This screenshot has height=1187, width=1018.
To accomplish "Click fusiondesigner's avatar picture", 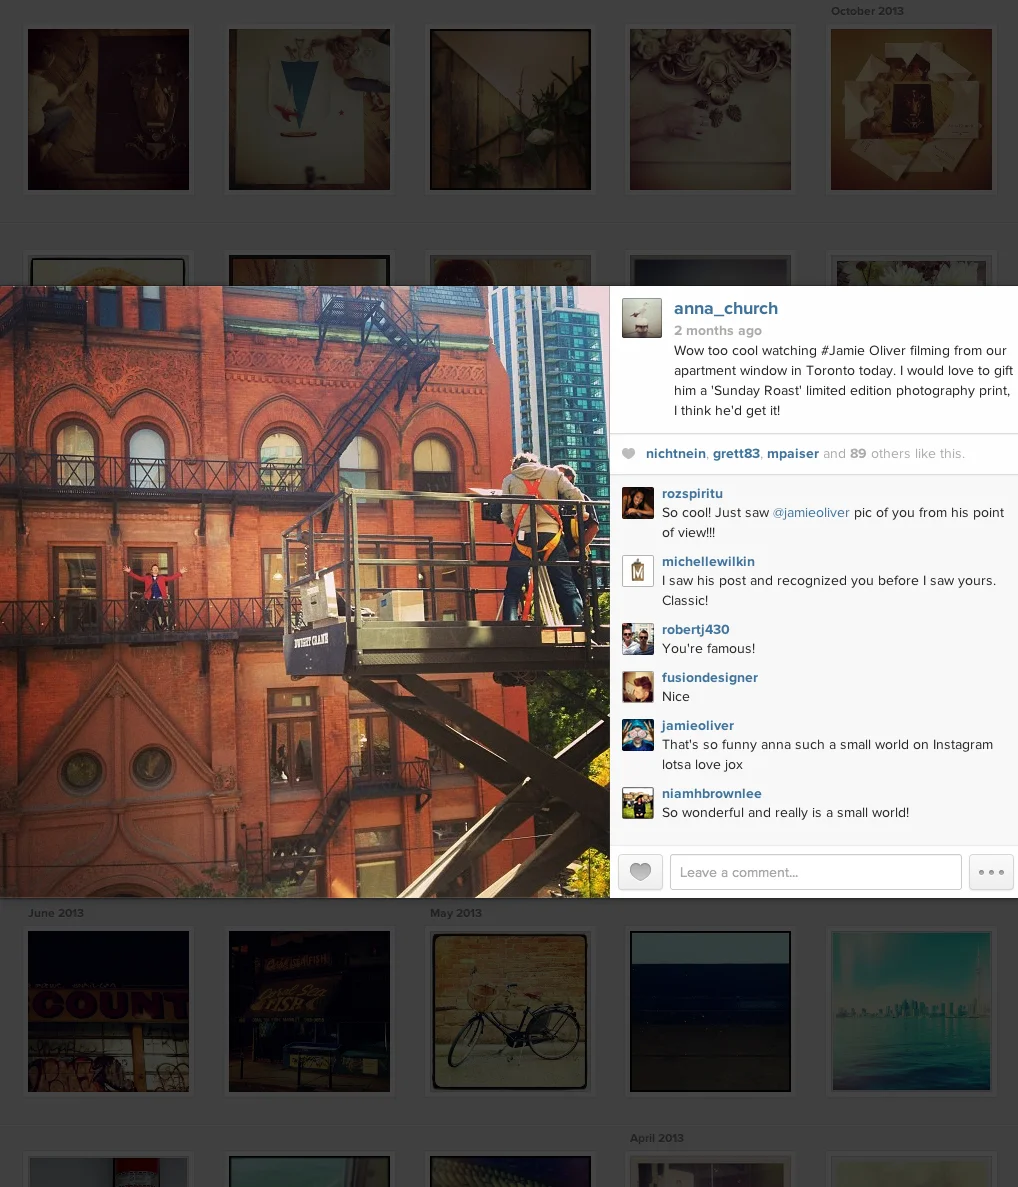I will pyautogui.click(x=637, y=687).
